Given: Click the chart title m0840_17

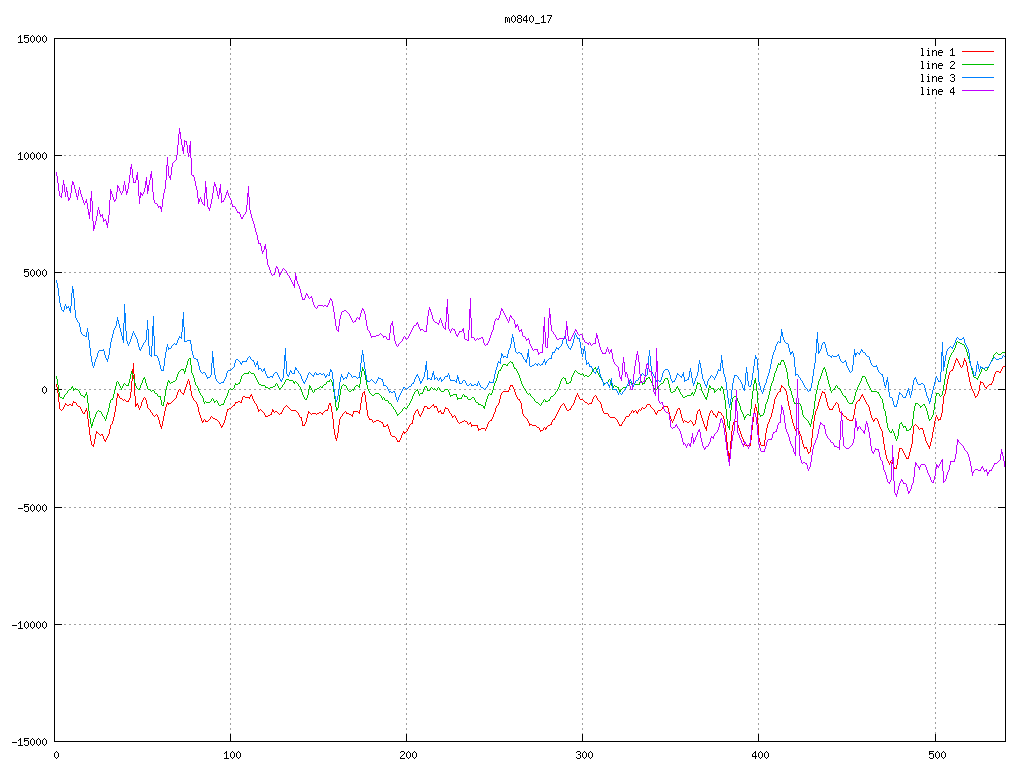Looking at the screenshot, I should point(528,19).
